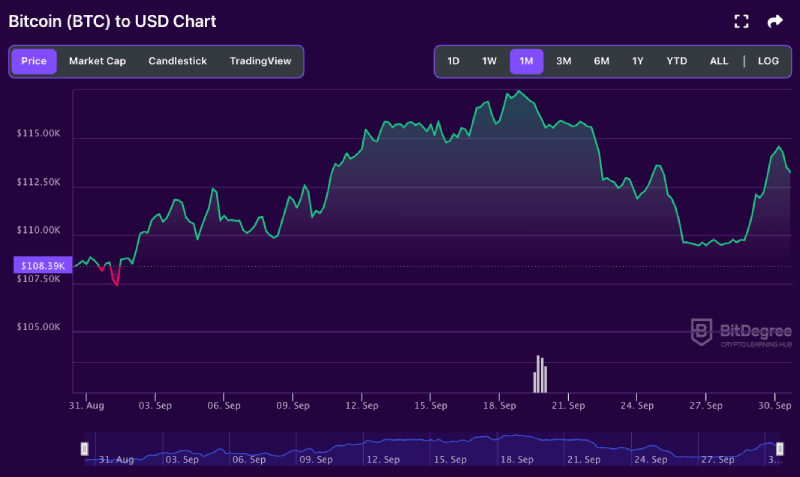Click the 18. Sep axis label
This screenshot has height=477, width=800.
[x=499, y=406]
